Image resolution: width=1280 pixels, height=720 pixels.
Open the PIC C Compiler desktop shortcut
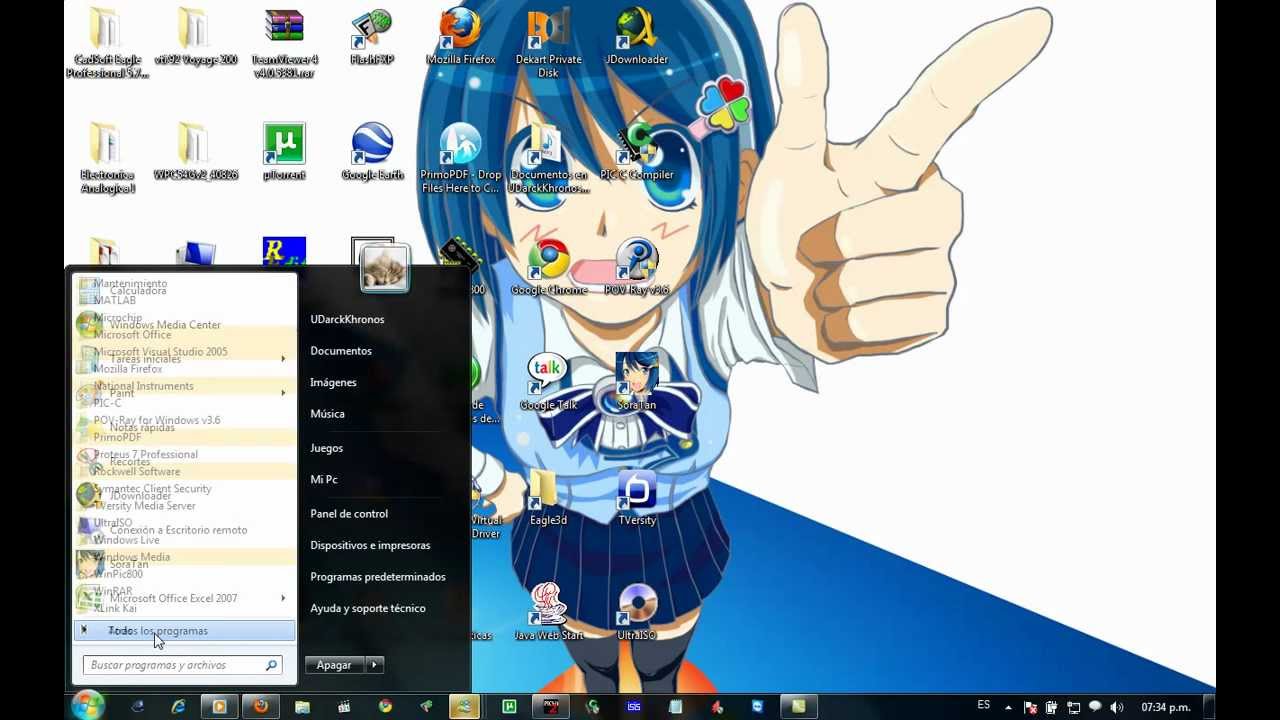636,152
